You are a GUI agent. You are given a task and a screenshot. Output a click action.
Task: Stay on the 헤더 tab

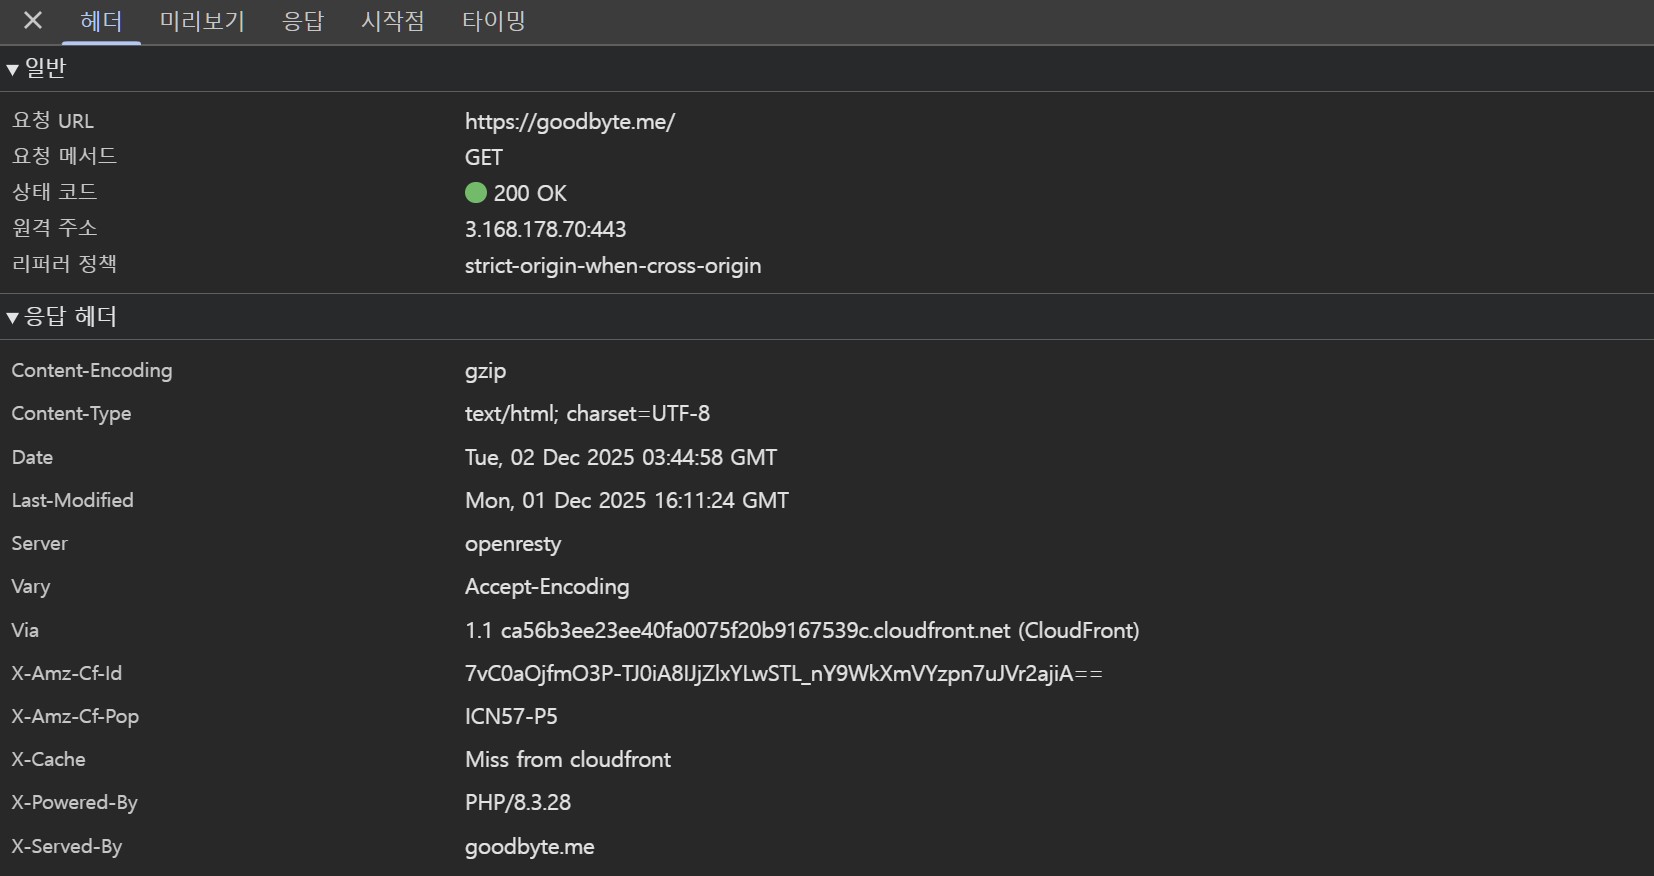(x=99, y=21)
